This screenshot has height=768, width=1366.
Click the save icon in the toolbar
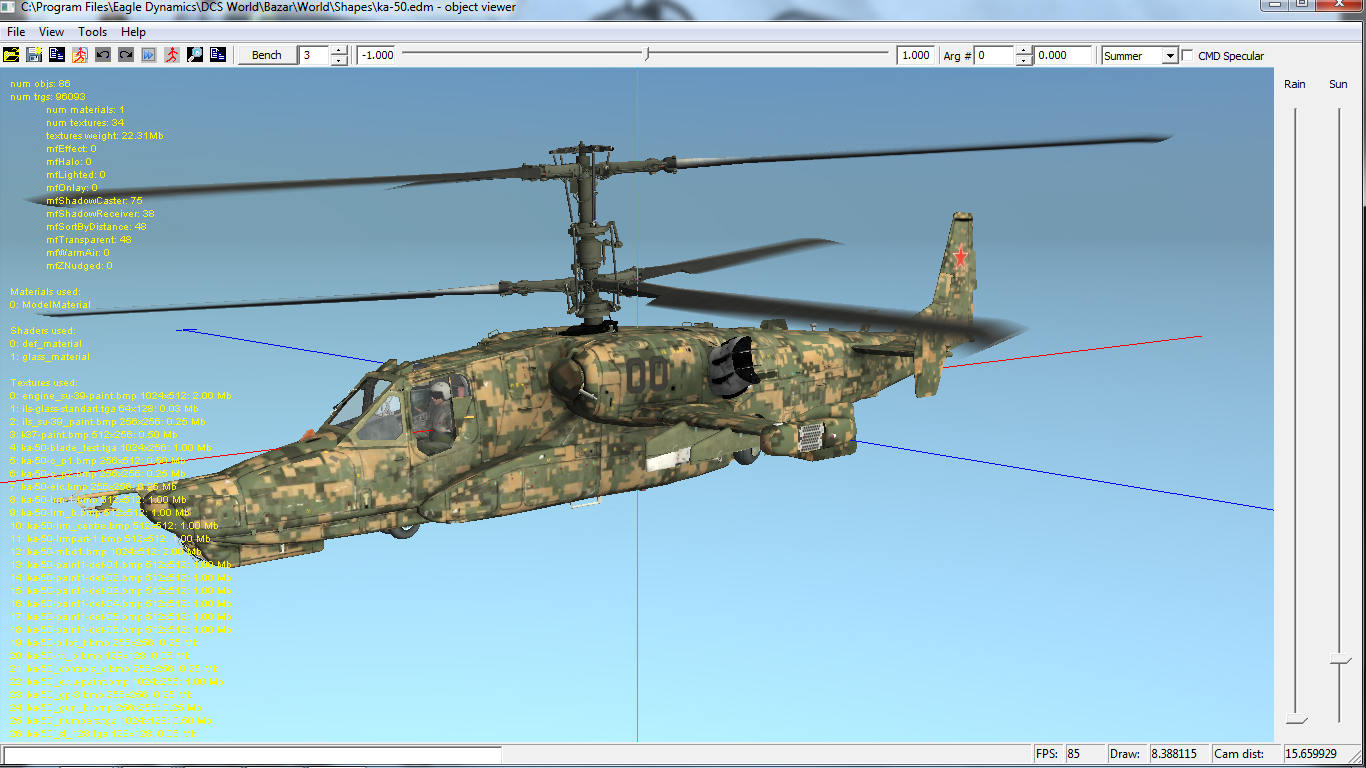pyautogui.click(x=34, y=55)
